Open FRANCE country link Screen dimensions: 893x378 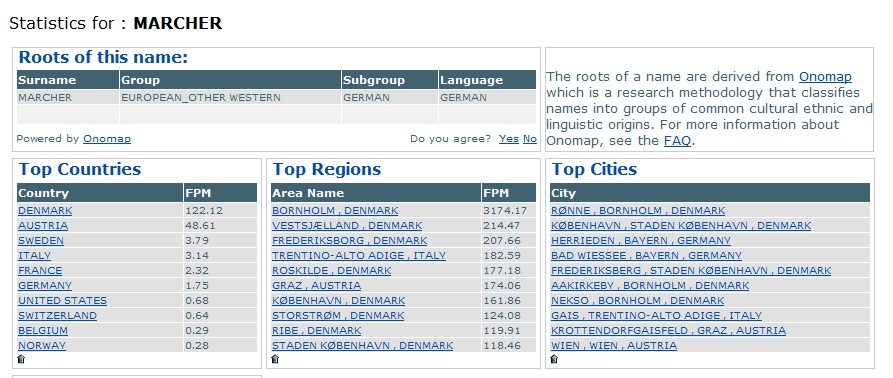pos(40,270)
